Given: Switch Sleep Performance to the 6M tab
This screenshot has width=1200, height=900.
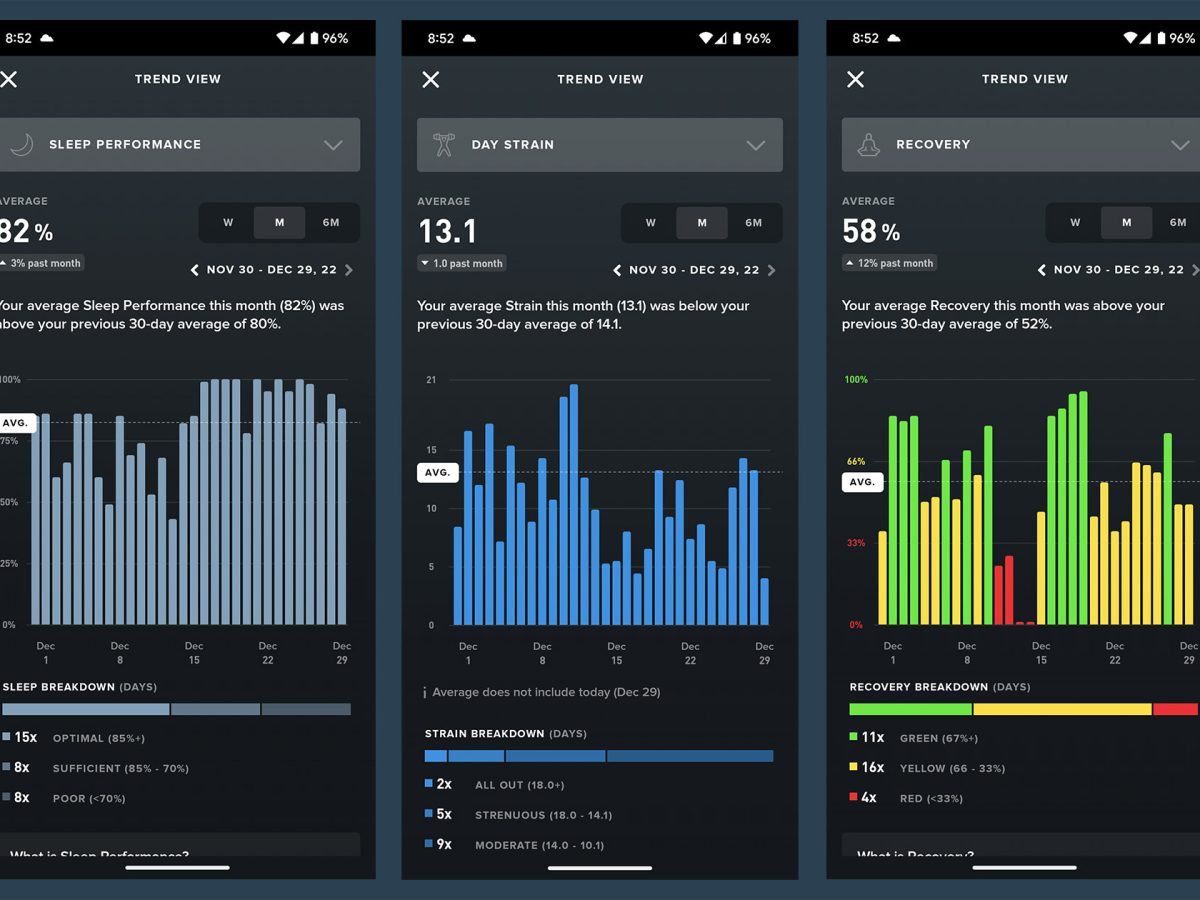Looking at the screenshot, I should click(331, 223).
